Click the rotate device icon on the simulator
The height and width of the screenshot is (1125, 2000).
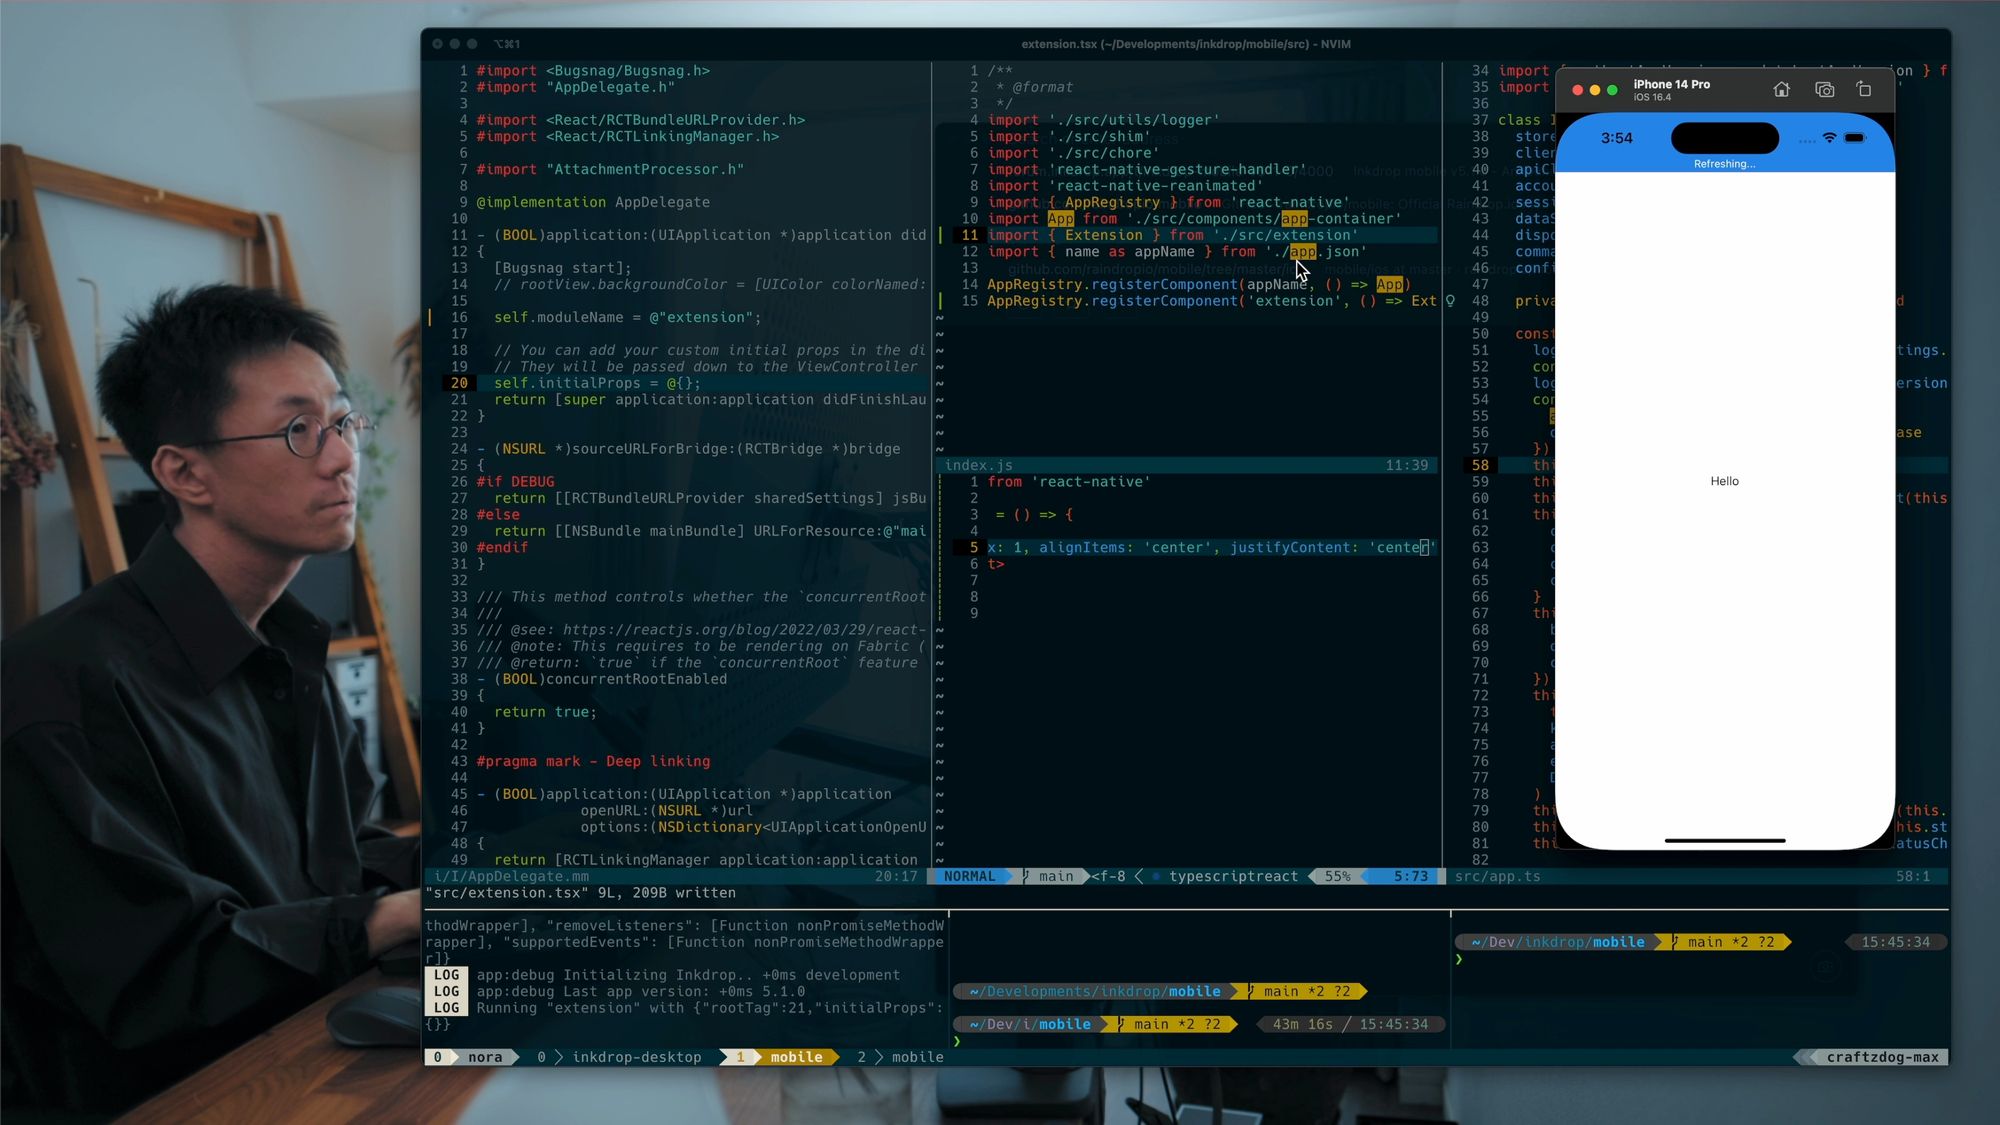point(1864,89)
